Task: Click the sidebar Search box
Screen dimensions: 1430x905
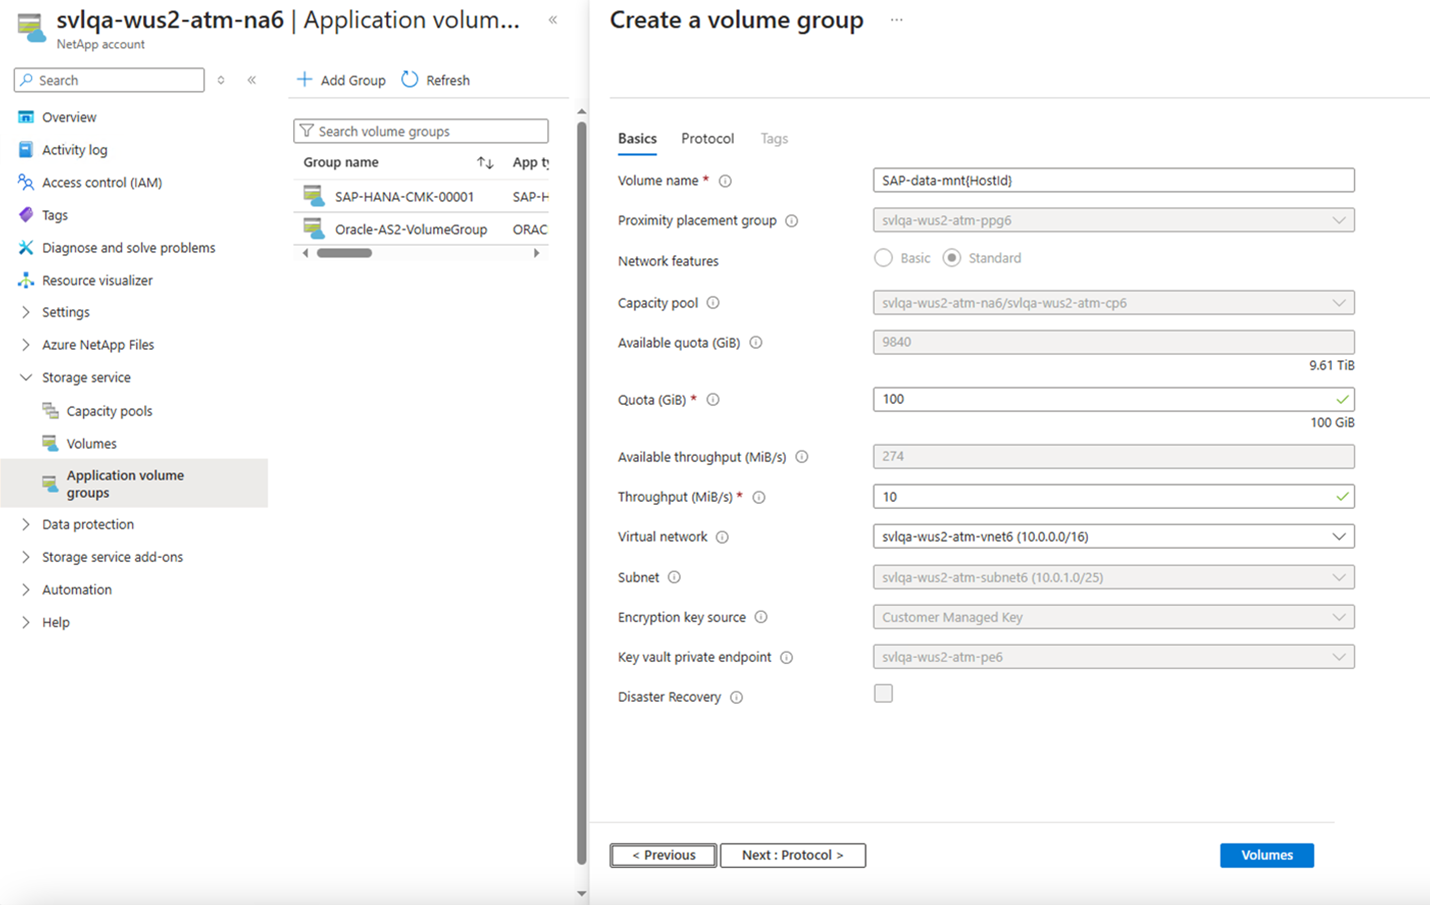Action: 109,80
